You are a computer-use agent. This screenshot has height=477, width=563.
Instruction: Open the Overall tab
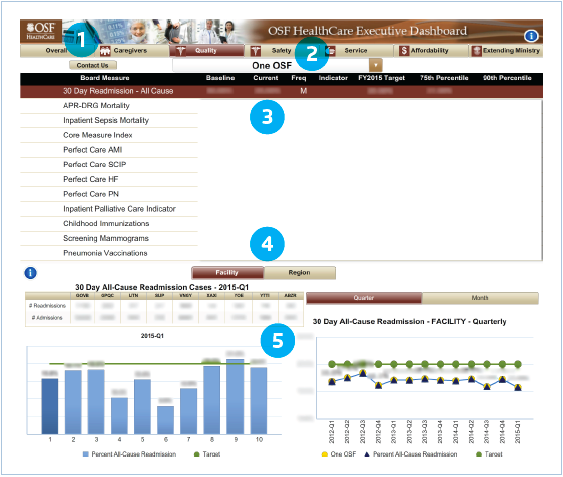point(57,51)
